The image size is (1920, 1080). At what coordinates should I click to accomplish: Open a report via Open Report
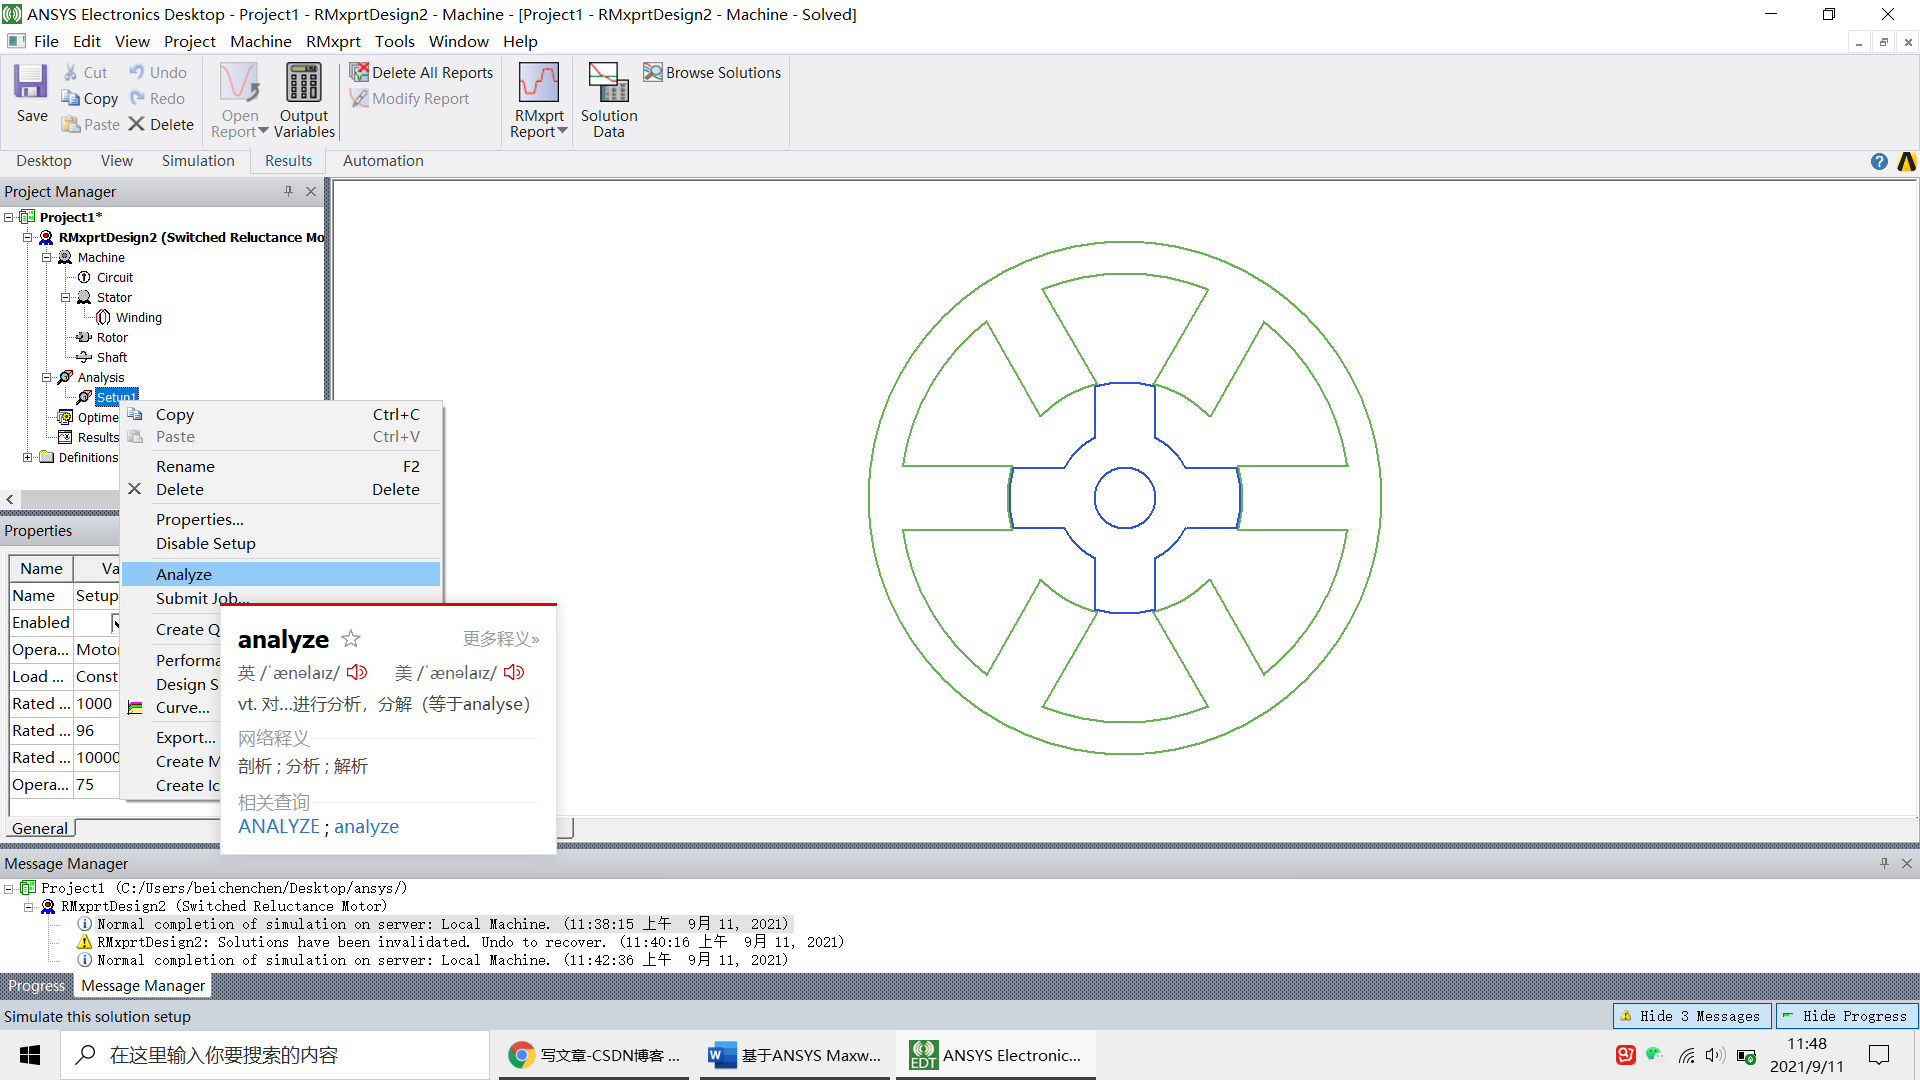238,98
